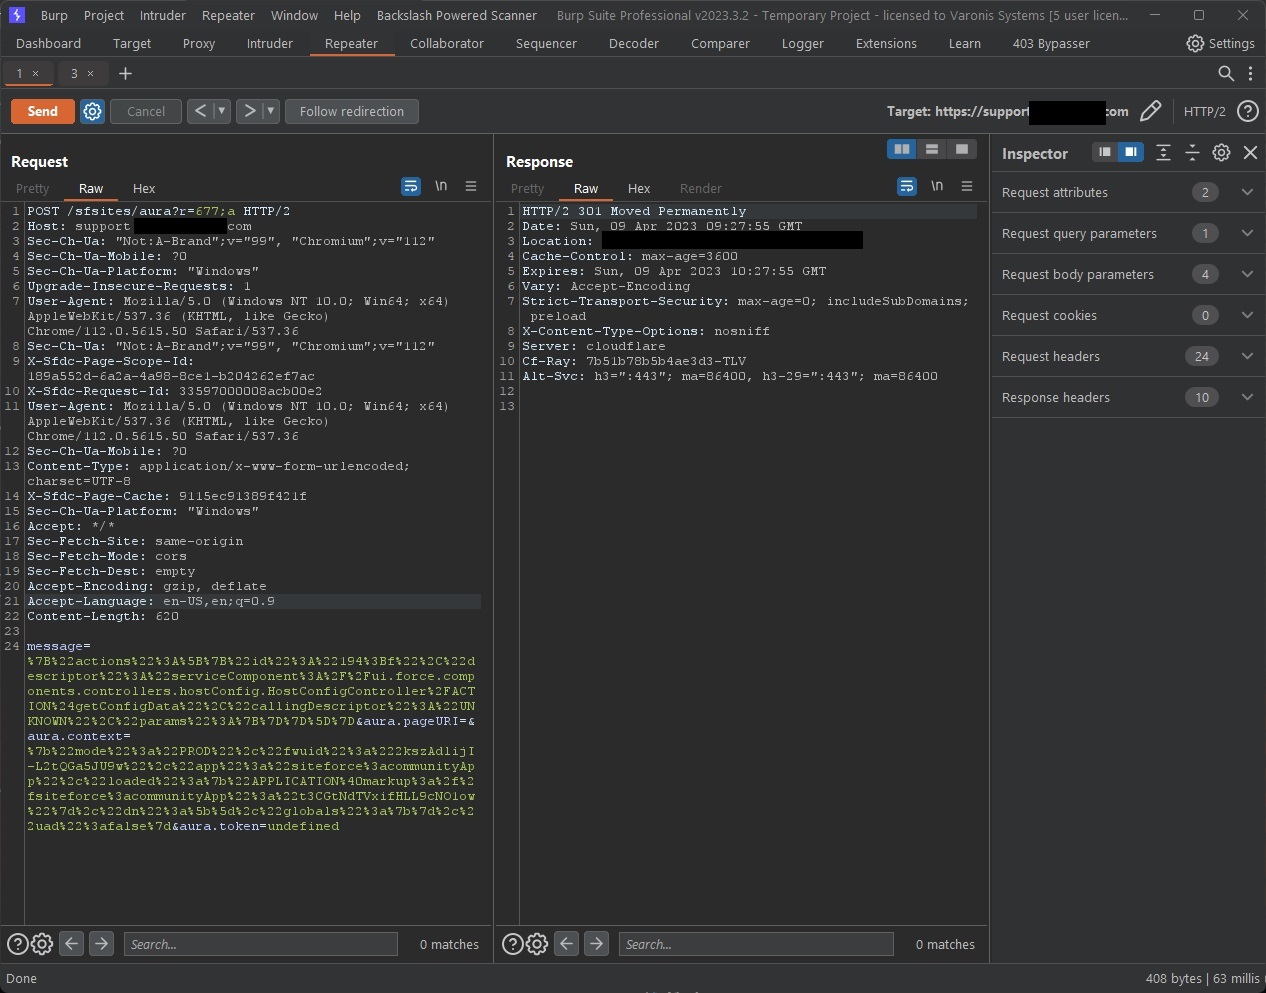The height and width of the screenshot is (993, 1266).
Task: Open Repeater help question icon
Action: [1248, 111]
